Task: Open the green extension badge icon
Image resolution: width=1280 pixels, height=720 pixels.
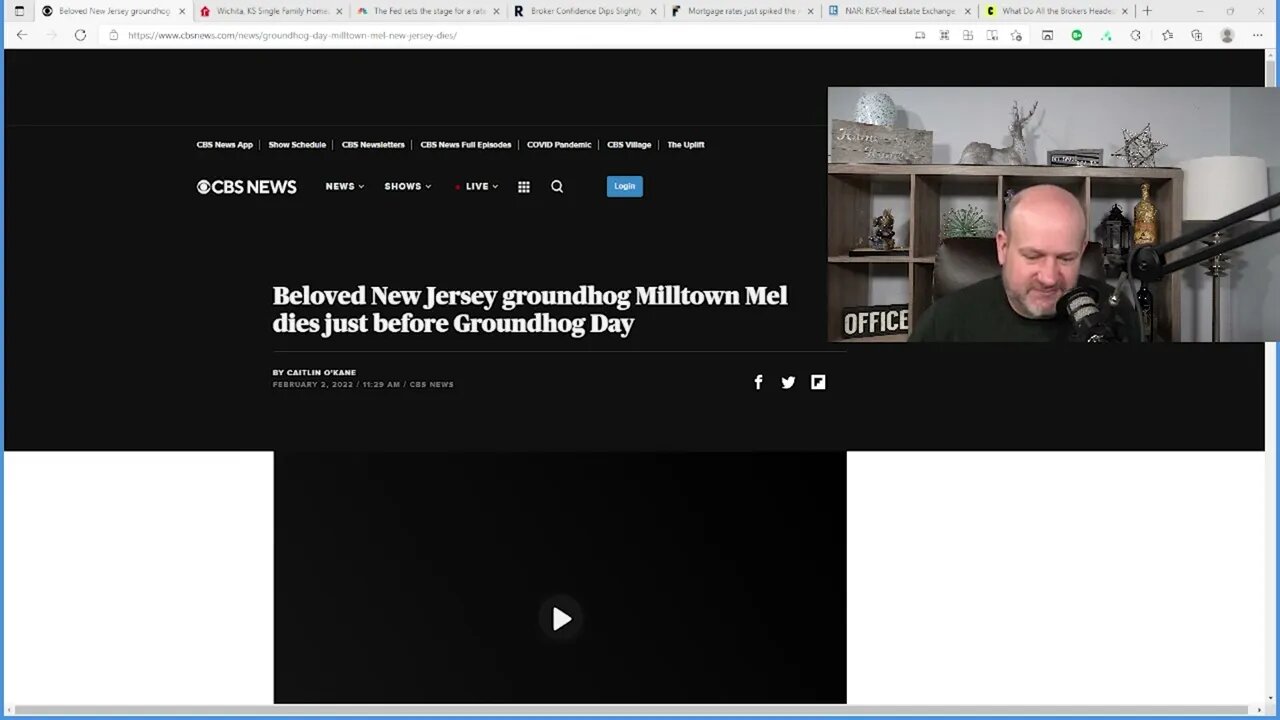Action: click(x=1077, y=35)
